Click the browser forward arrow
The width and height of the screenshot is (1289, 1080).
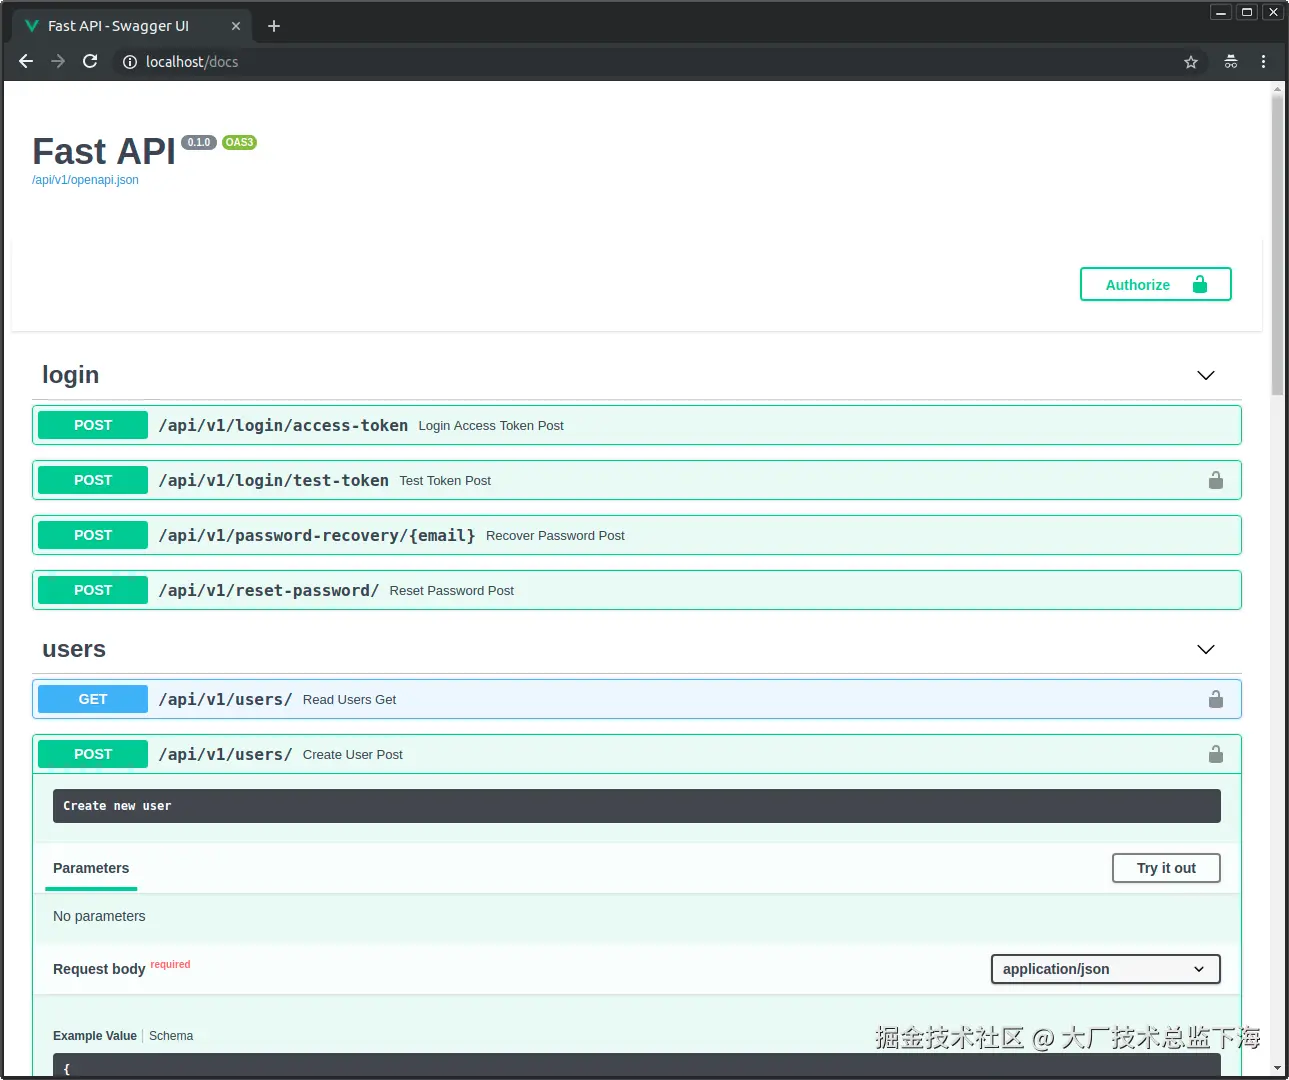pyautogui.click(x=58, y=61)
